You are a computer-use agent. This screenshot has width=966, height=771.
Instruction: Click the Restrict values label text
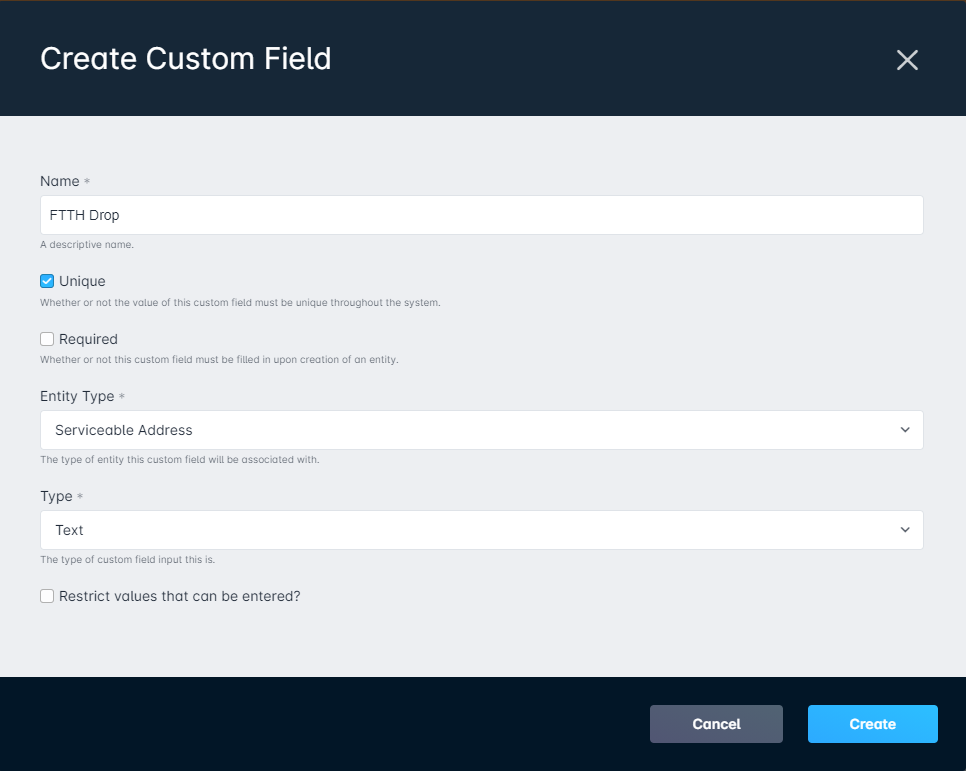tap(180, 596)
